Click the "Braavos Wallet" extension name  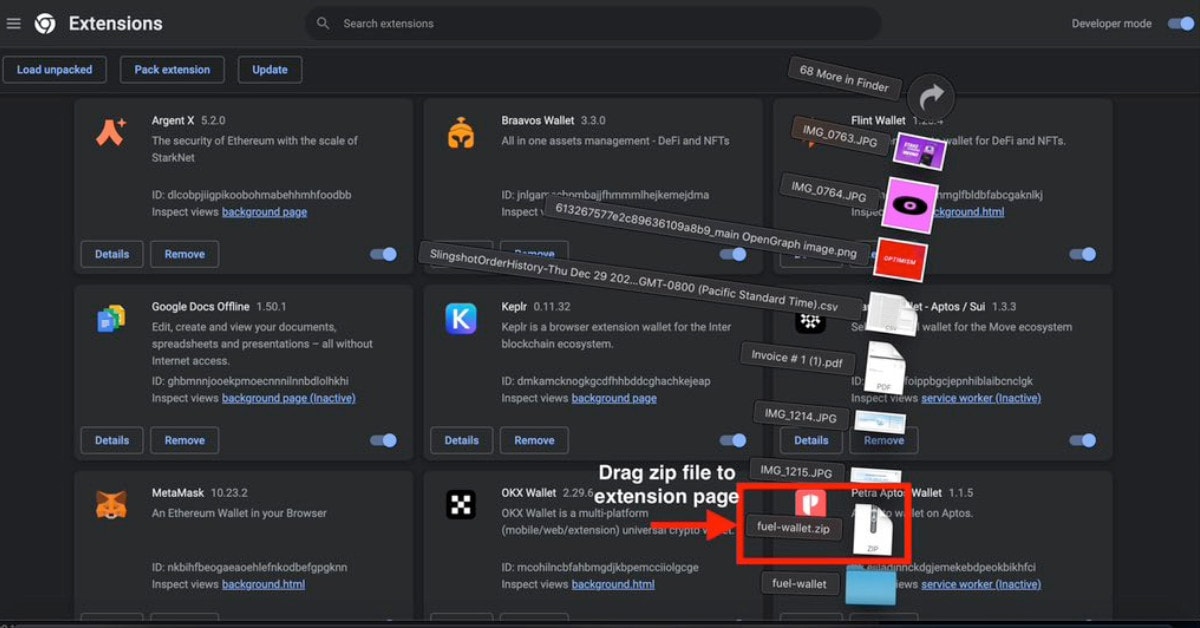click(x=538, y=121)
